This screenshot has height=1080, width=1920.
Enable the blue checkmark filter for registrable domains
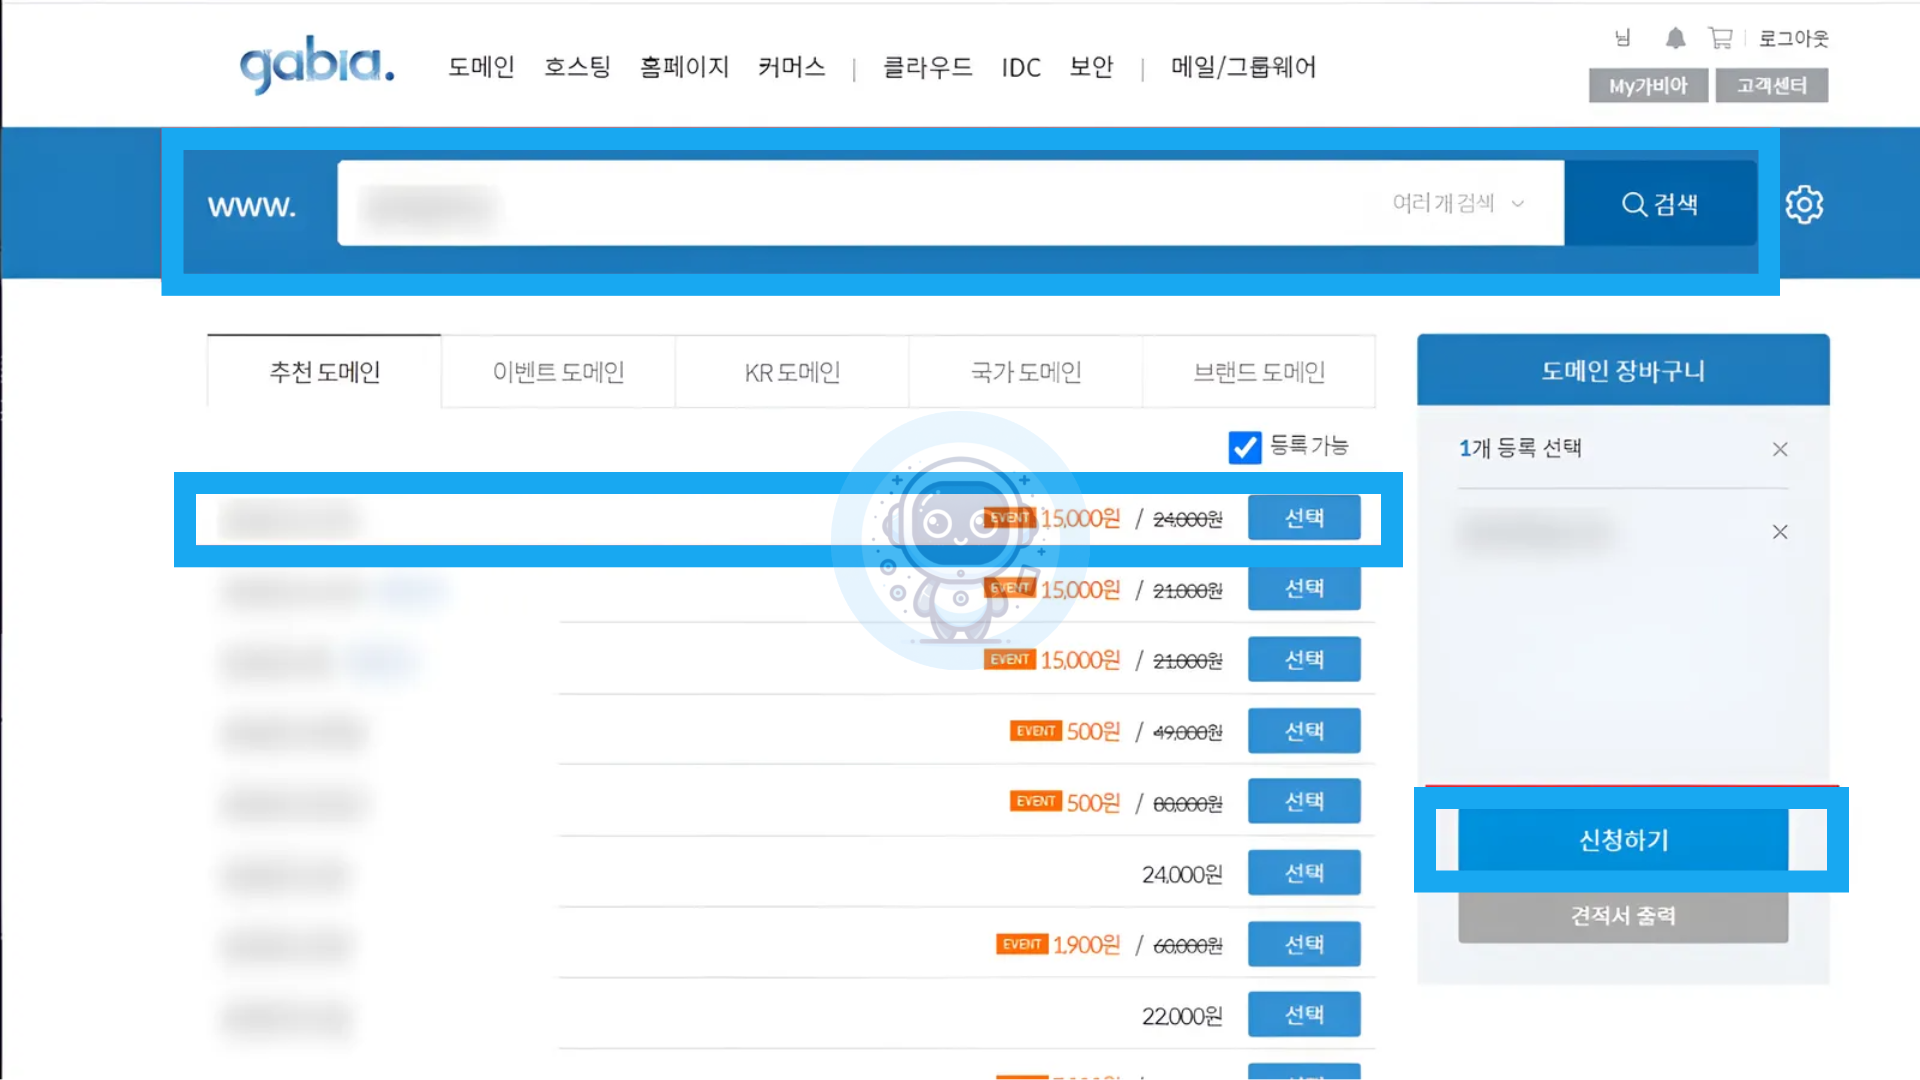1245,447
